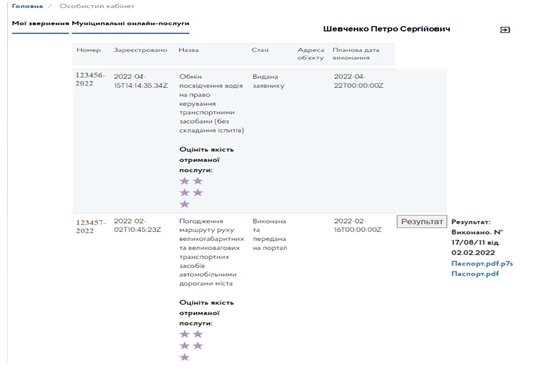This screenshot has height=370, width=540.
Task: Click status Видана заявнику
Action: pos(268,81)
